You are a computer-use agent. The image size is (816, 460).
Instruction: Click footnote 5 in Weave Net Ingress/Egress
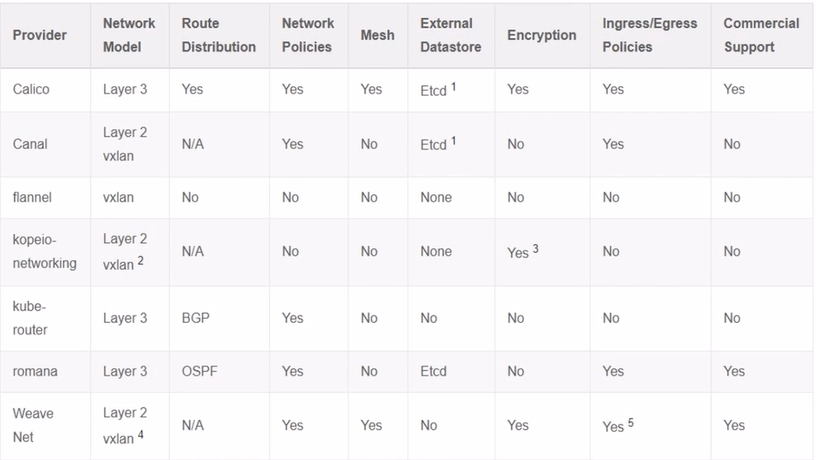coord(631,422)
